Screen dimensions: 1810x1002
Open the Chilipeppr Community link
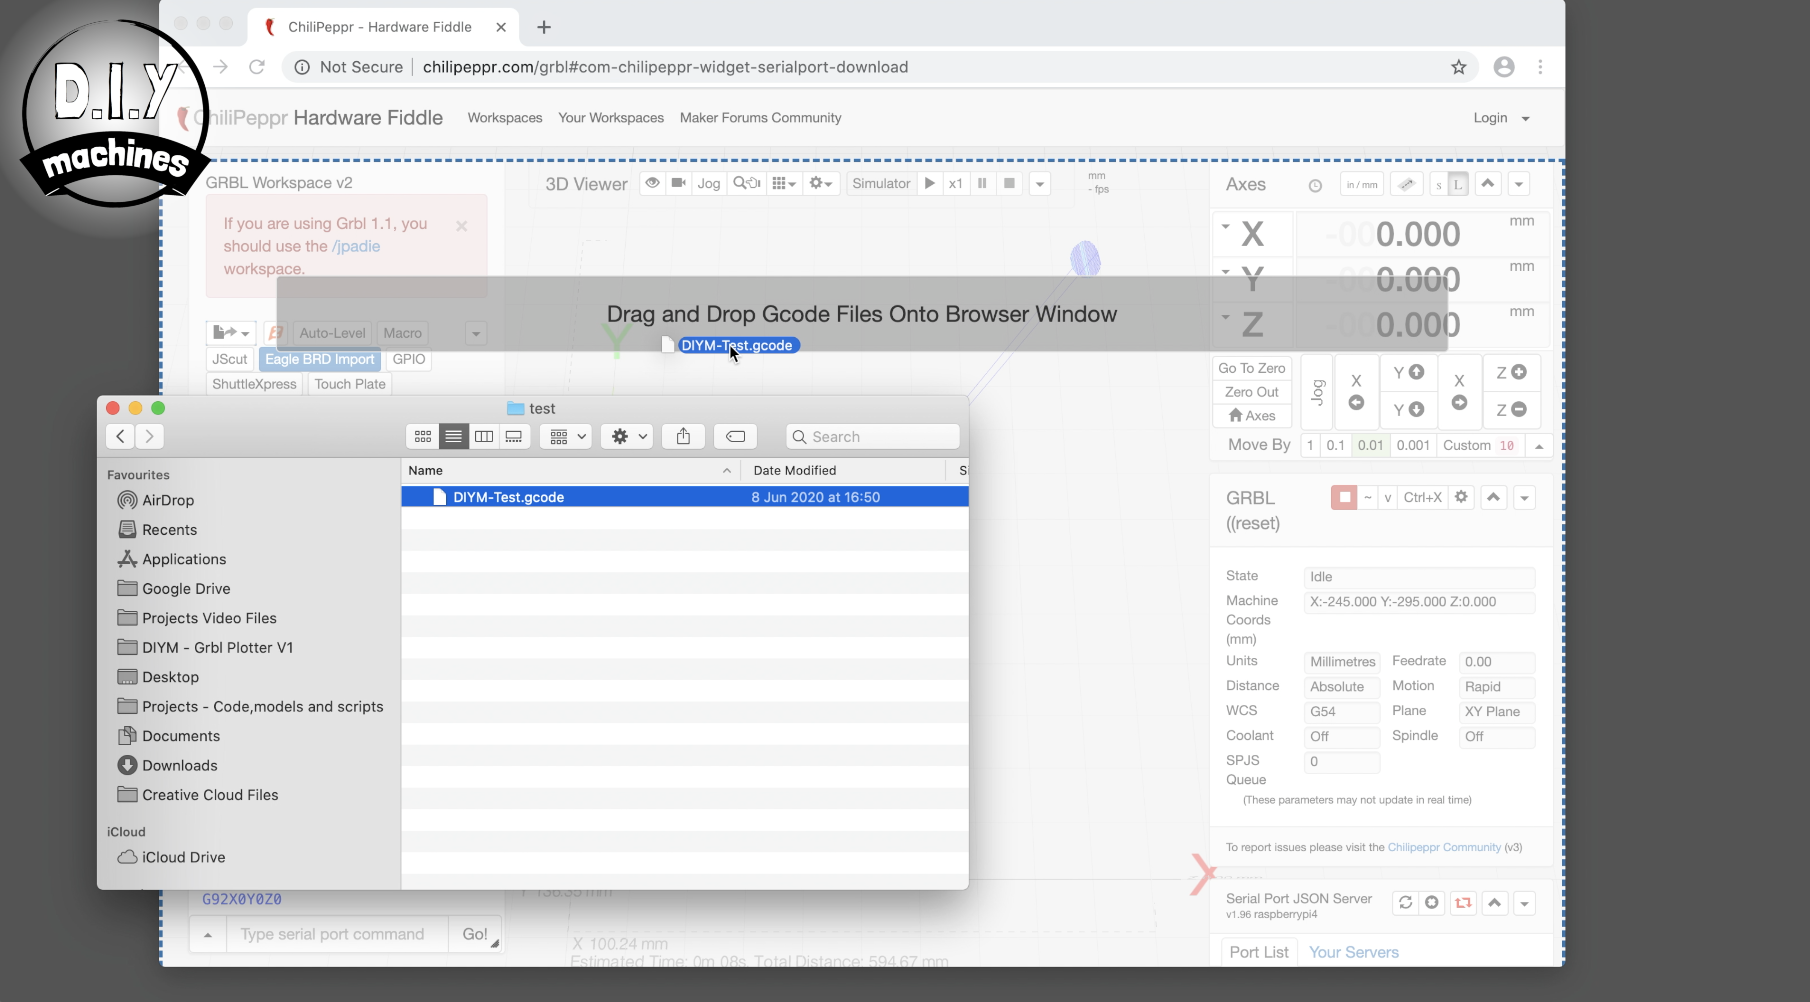[1444, 847]
